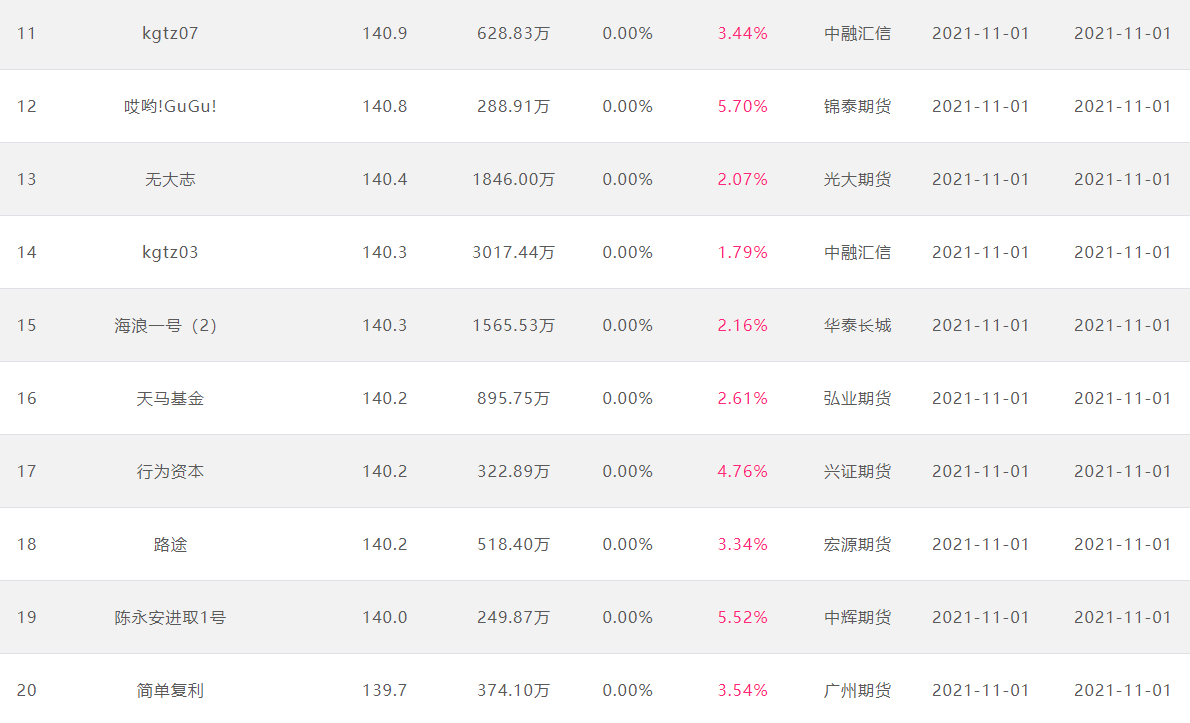
Task: Open the 无大志 account entry
Action: point(170,179)
